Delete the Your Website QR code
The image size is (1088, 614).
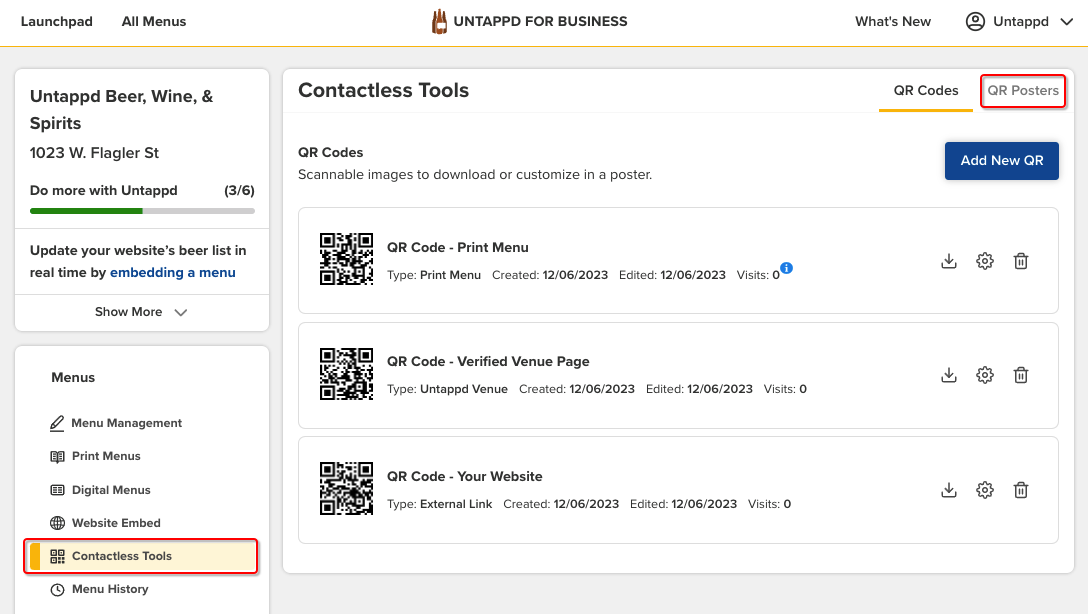tap(1020, 490)
